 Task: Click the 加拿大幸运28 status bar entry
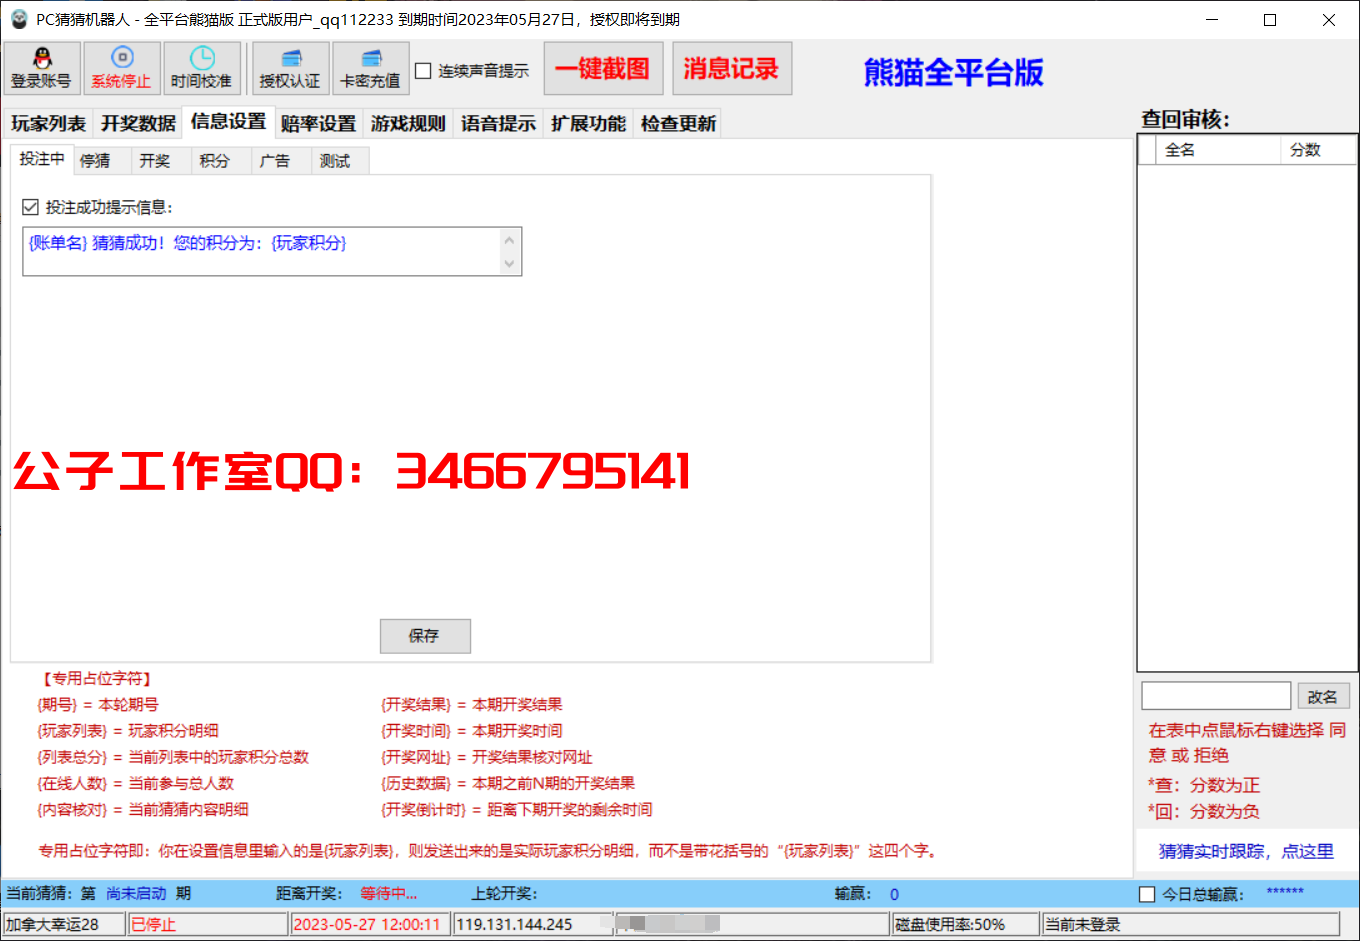click(64, 924)
